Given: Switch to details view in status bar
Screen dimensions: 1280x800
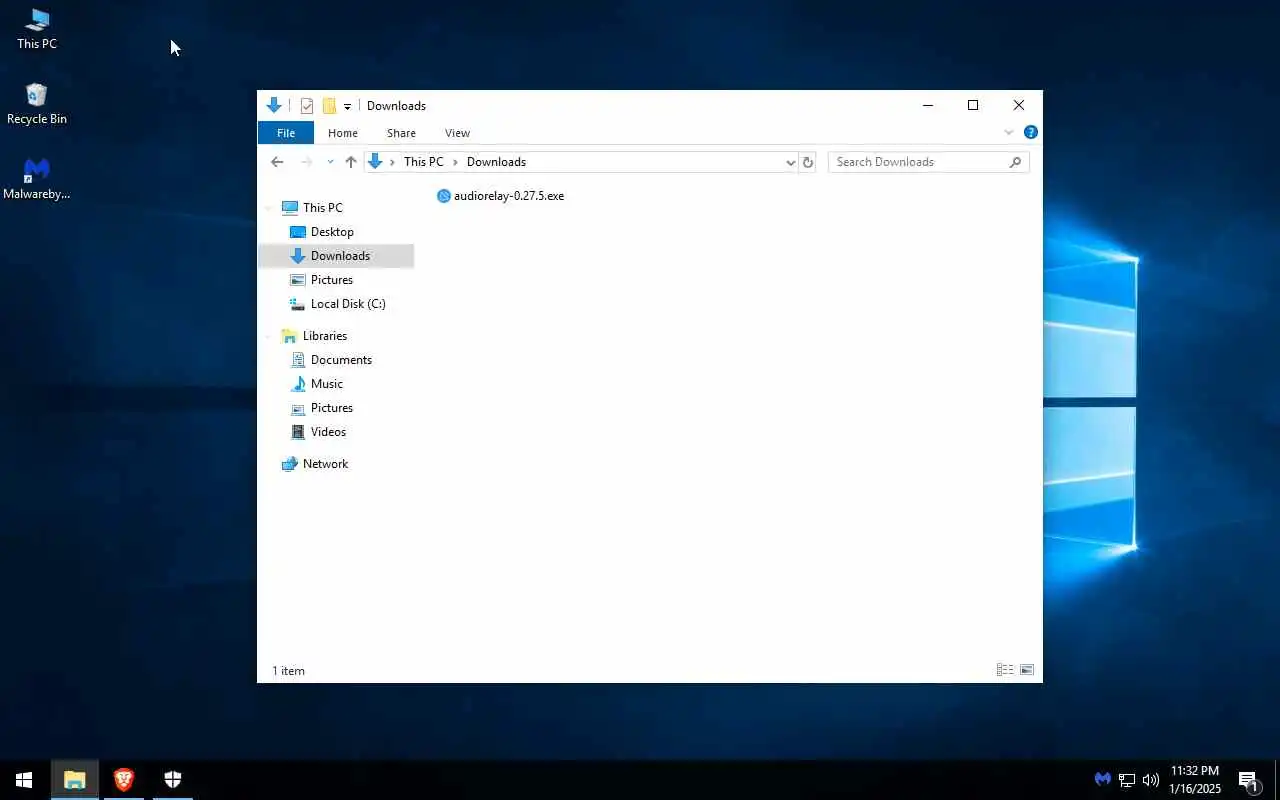Looking at the screenshot, I should 1005,670.
